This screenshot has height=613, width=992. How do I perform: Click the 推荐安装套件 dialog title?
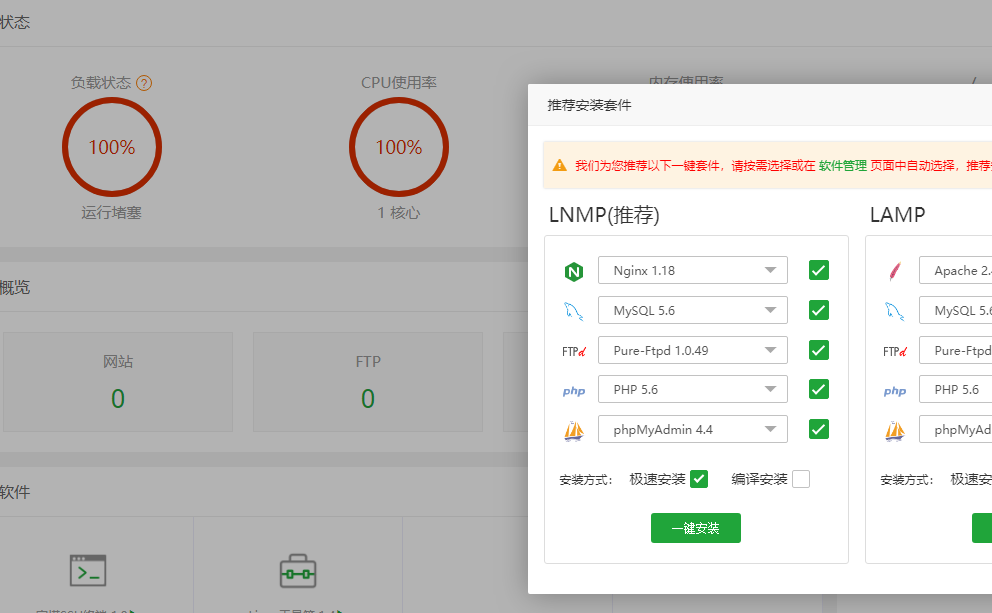(589, 105)
